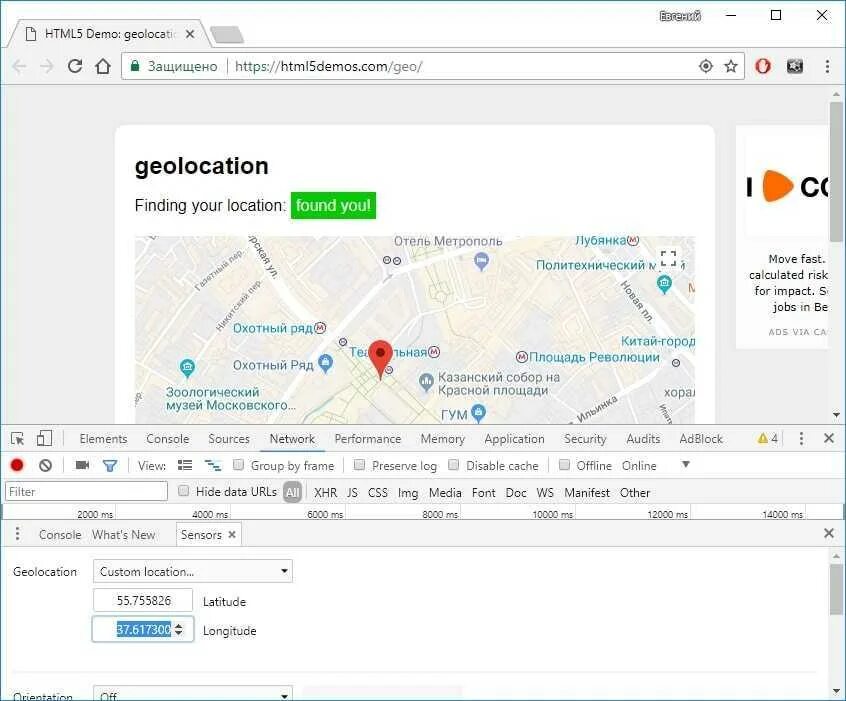Activate the inspect element picker
Image resolution: width=846 pixels, height=701 pixels.
17,438
